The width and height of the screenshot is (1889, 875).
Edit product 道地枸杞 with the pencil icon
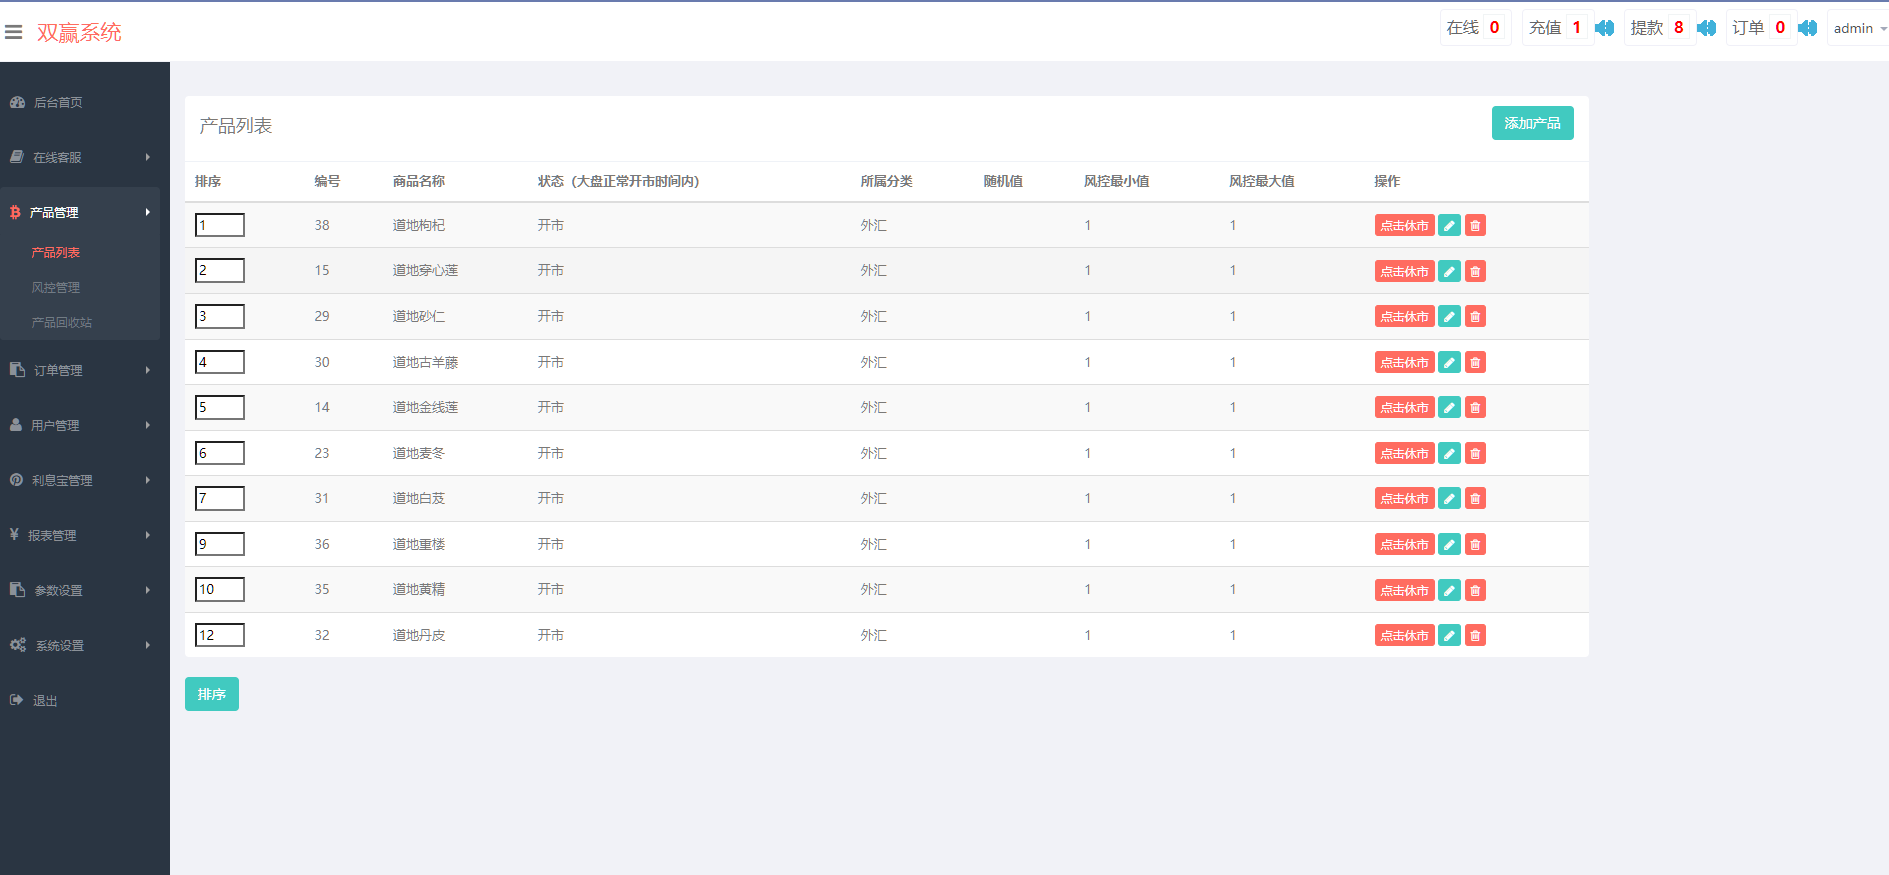pyautogui.click(x=1449, y=226)
